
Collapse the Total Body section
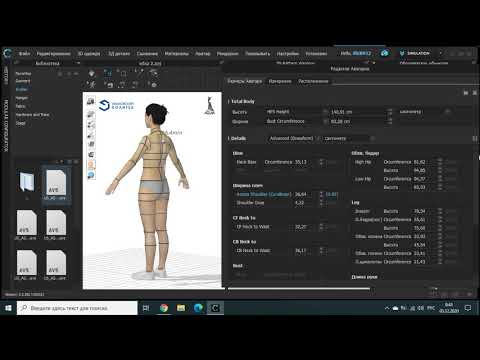[x=229, y=101]
